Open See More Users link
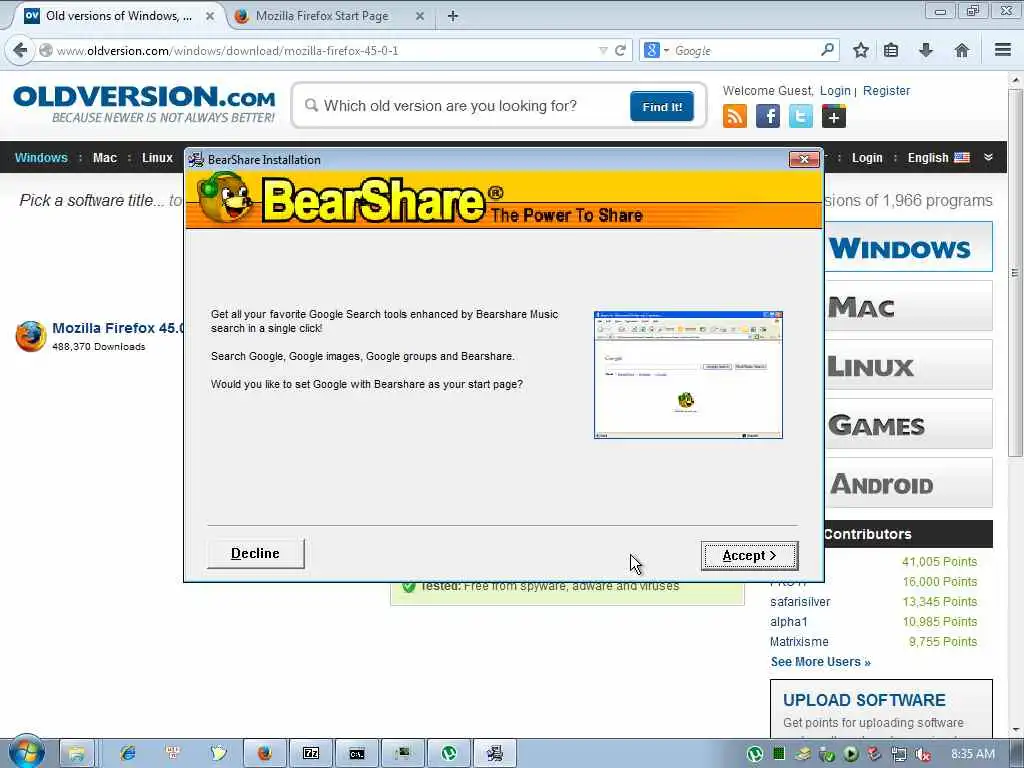The image size is (1024, 768). [820, 662]
